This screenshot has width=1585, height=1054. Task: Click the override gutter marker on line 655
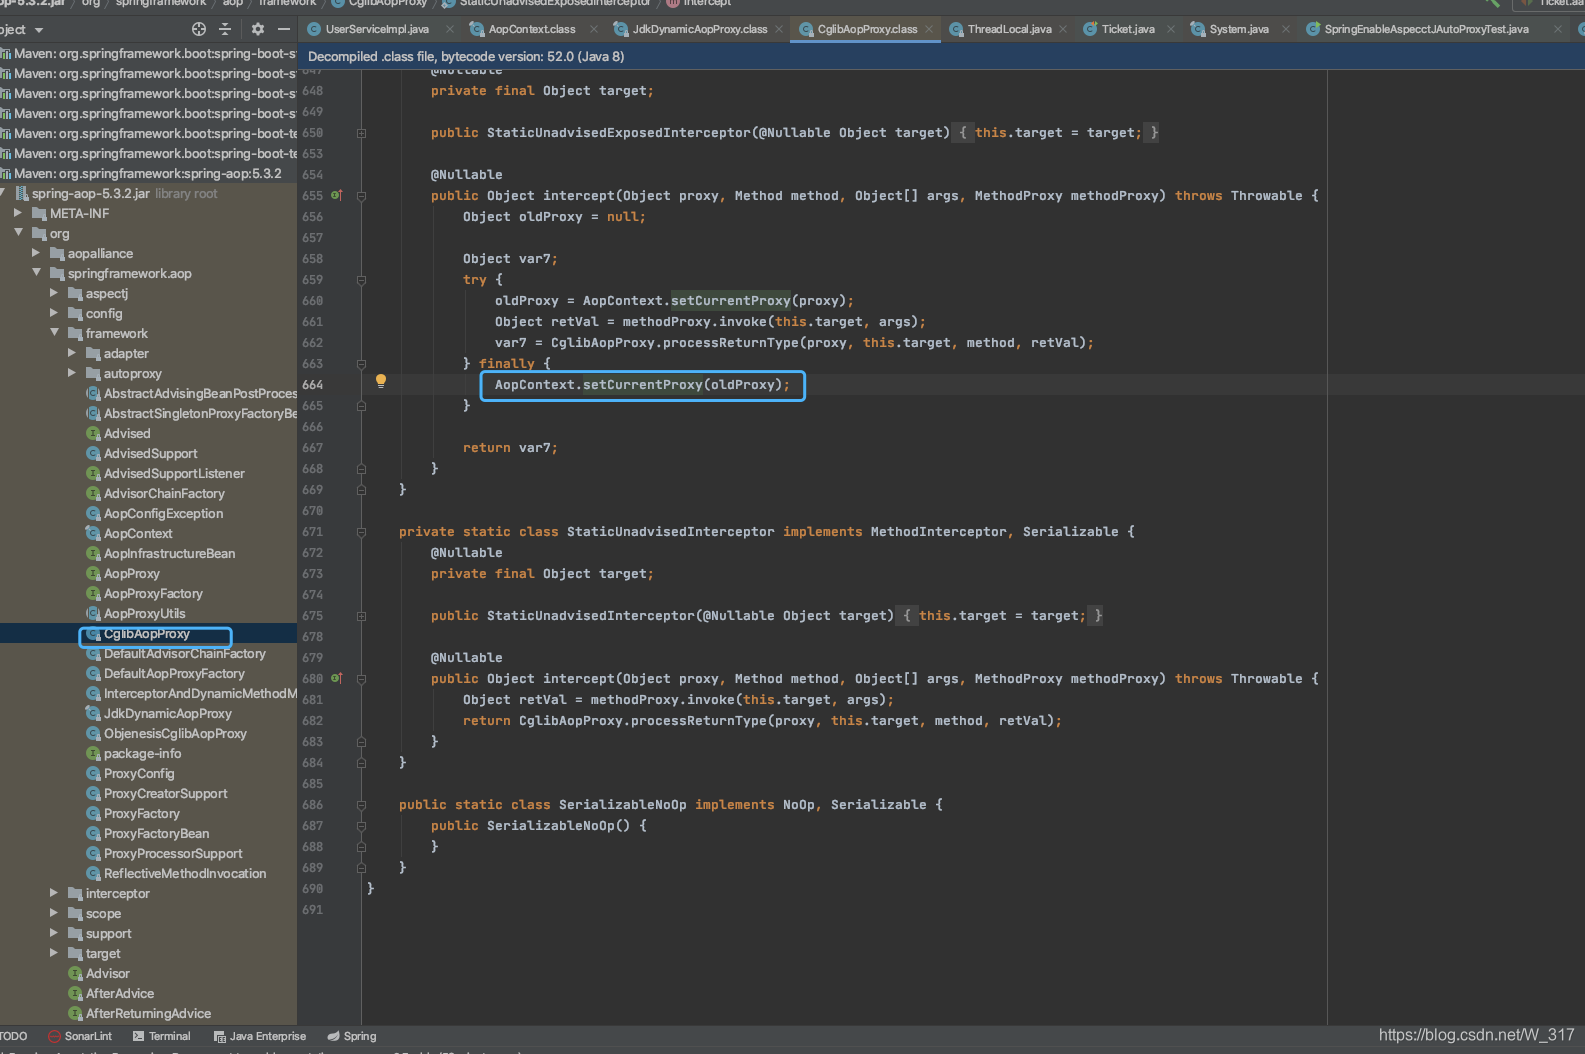pos(337,195)
